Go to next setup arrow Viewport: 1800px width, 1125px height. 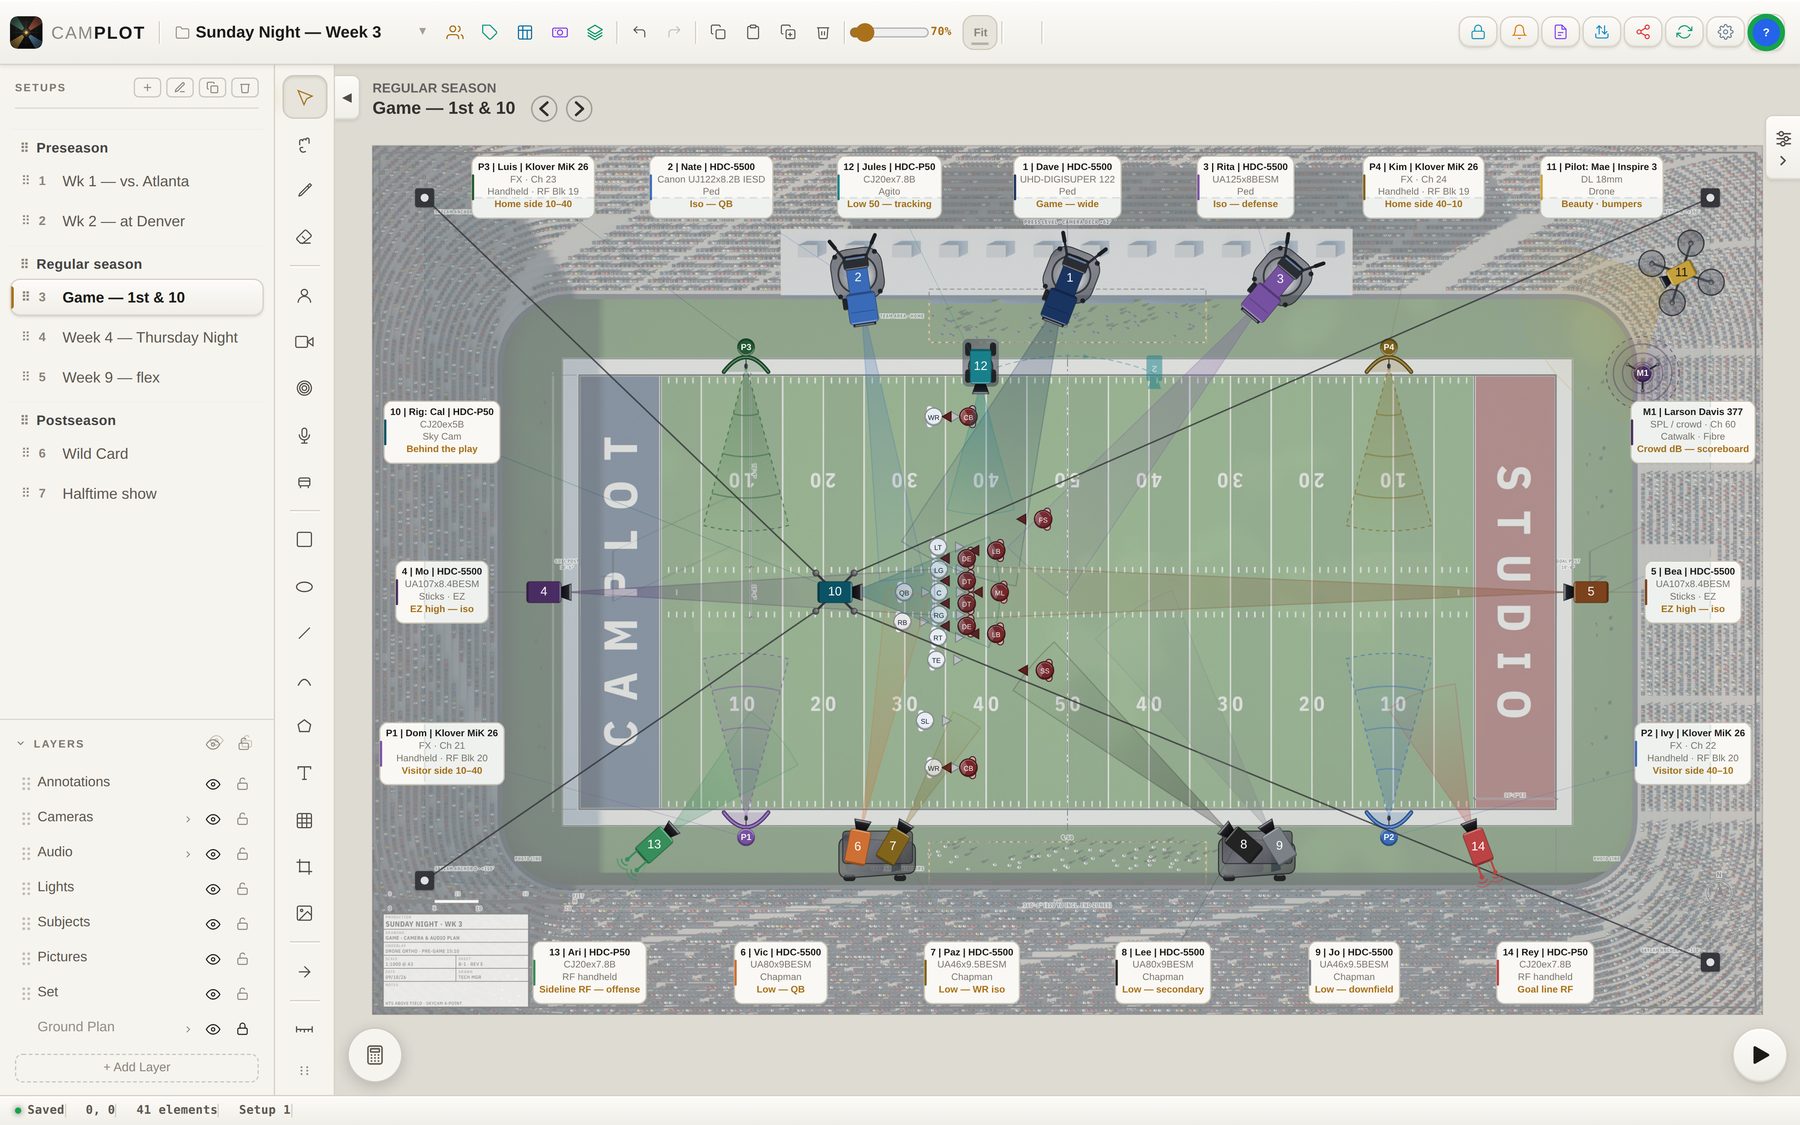tap(579, 108)
